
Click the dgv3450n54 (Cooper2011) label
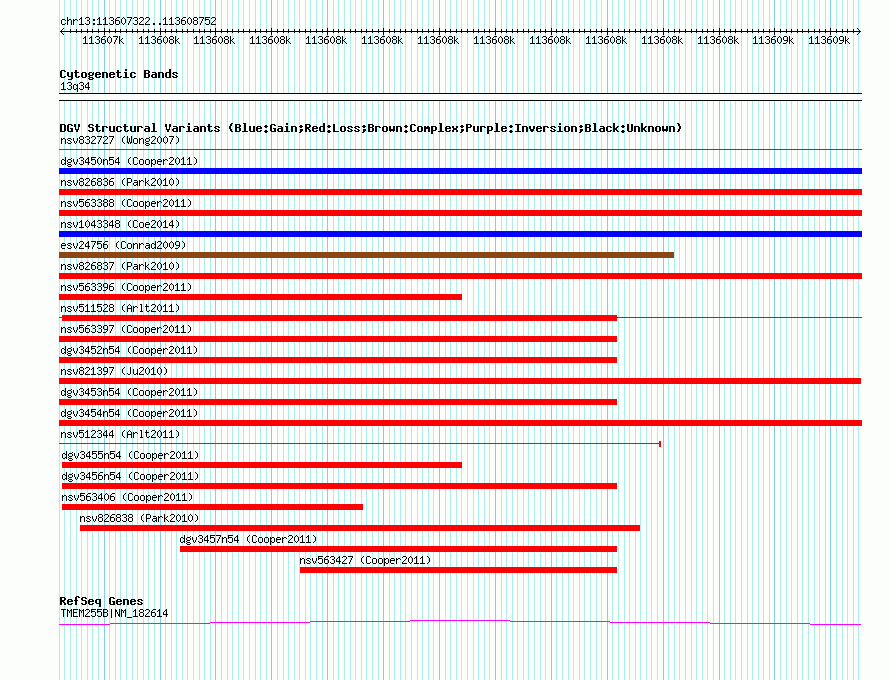pos(129,161)
